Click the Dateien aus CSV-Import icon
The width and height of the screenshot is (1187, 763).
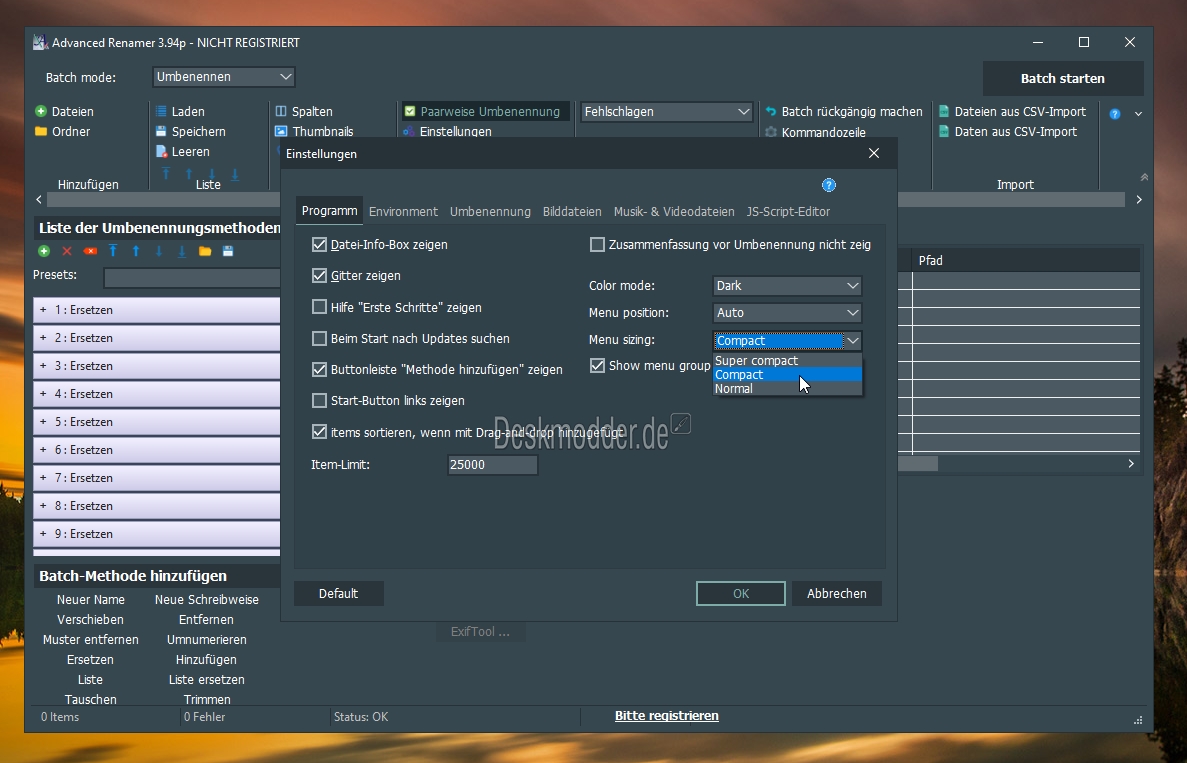point(944,111)
